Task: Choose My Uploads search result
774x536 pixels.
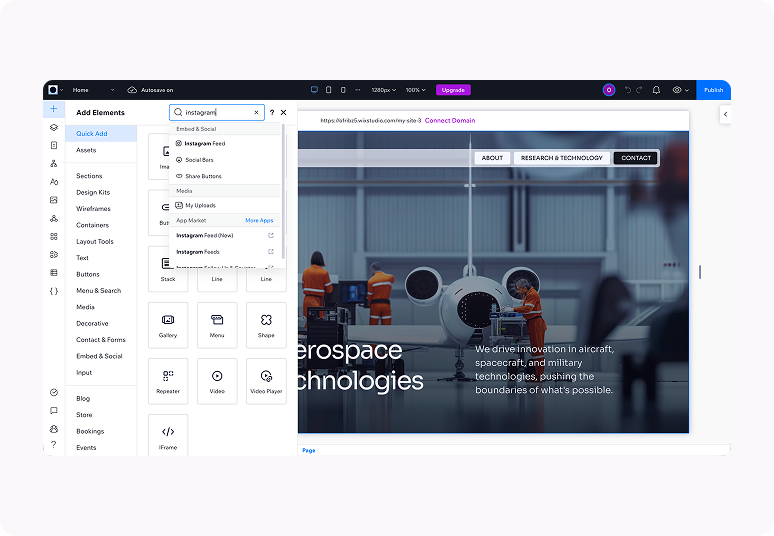Action: [x=225, y=205]
